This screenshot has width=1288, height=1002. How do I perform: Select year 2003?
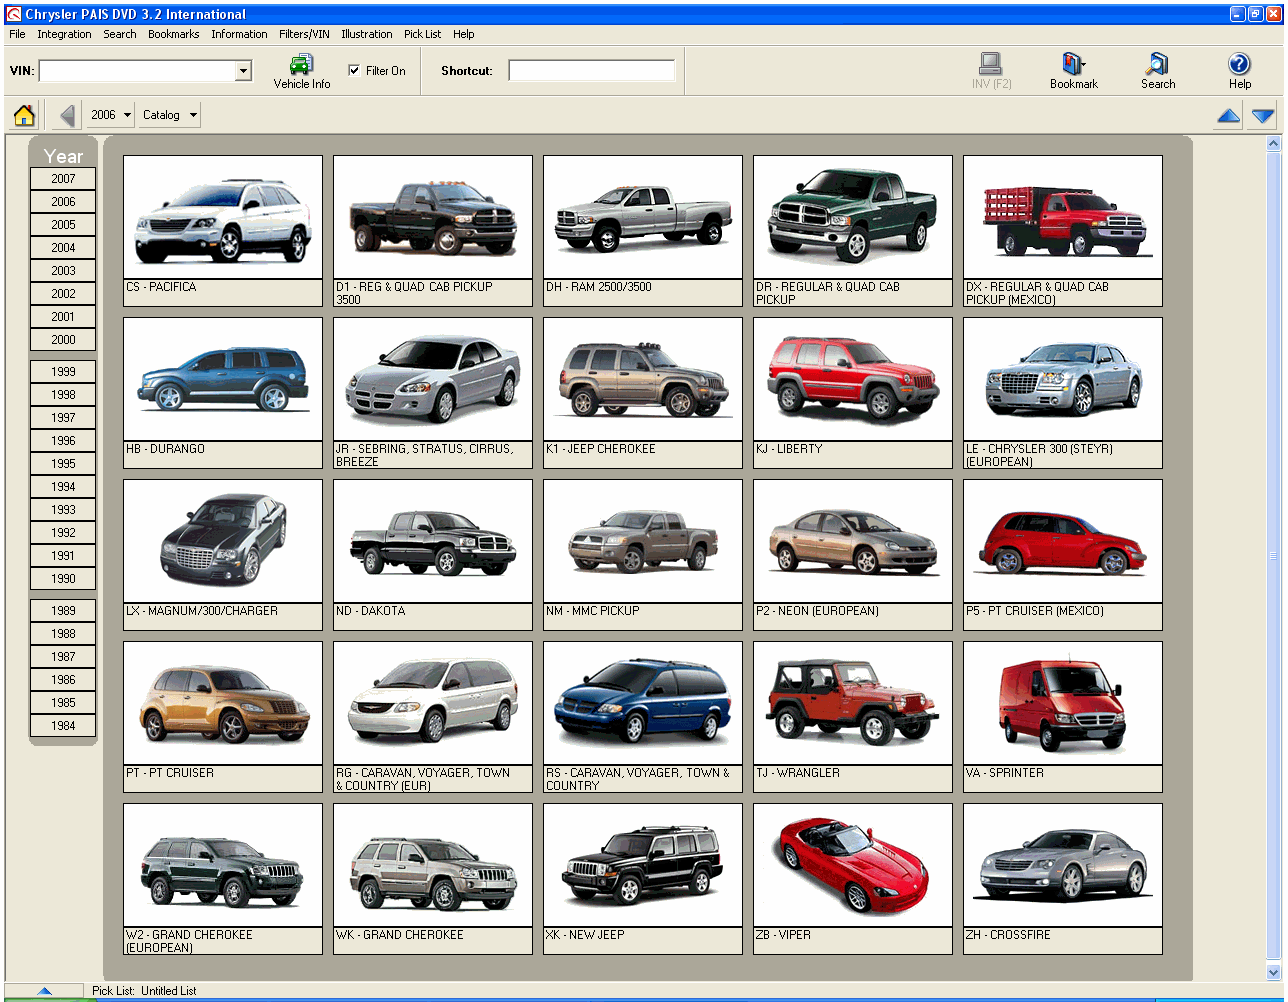(63, 271)
